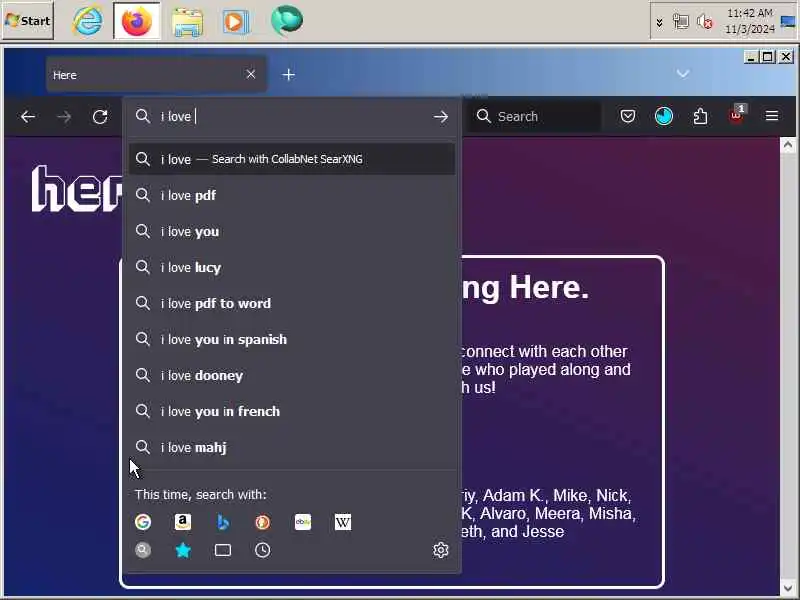Click the Firefox taskbar button
Viewport: 800px width, 600px height.
[137, 21]
